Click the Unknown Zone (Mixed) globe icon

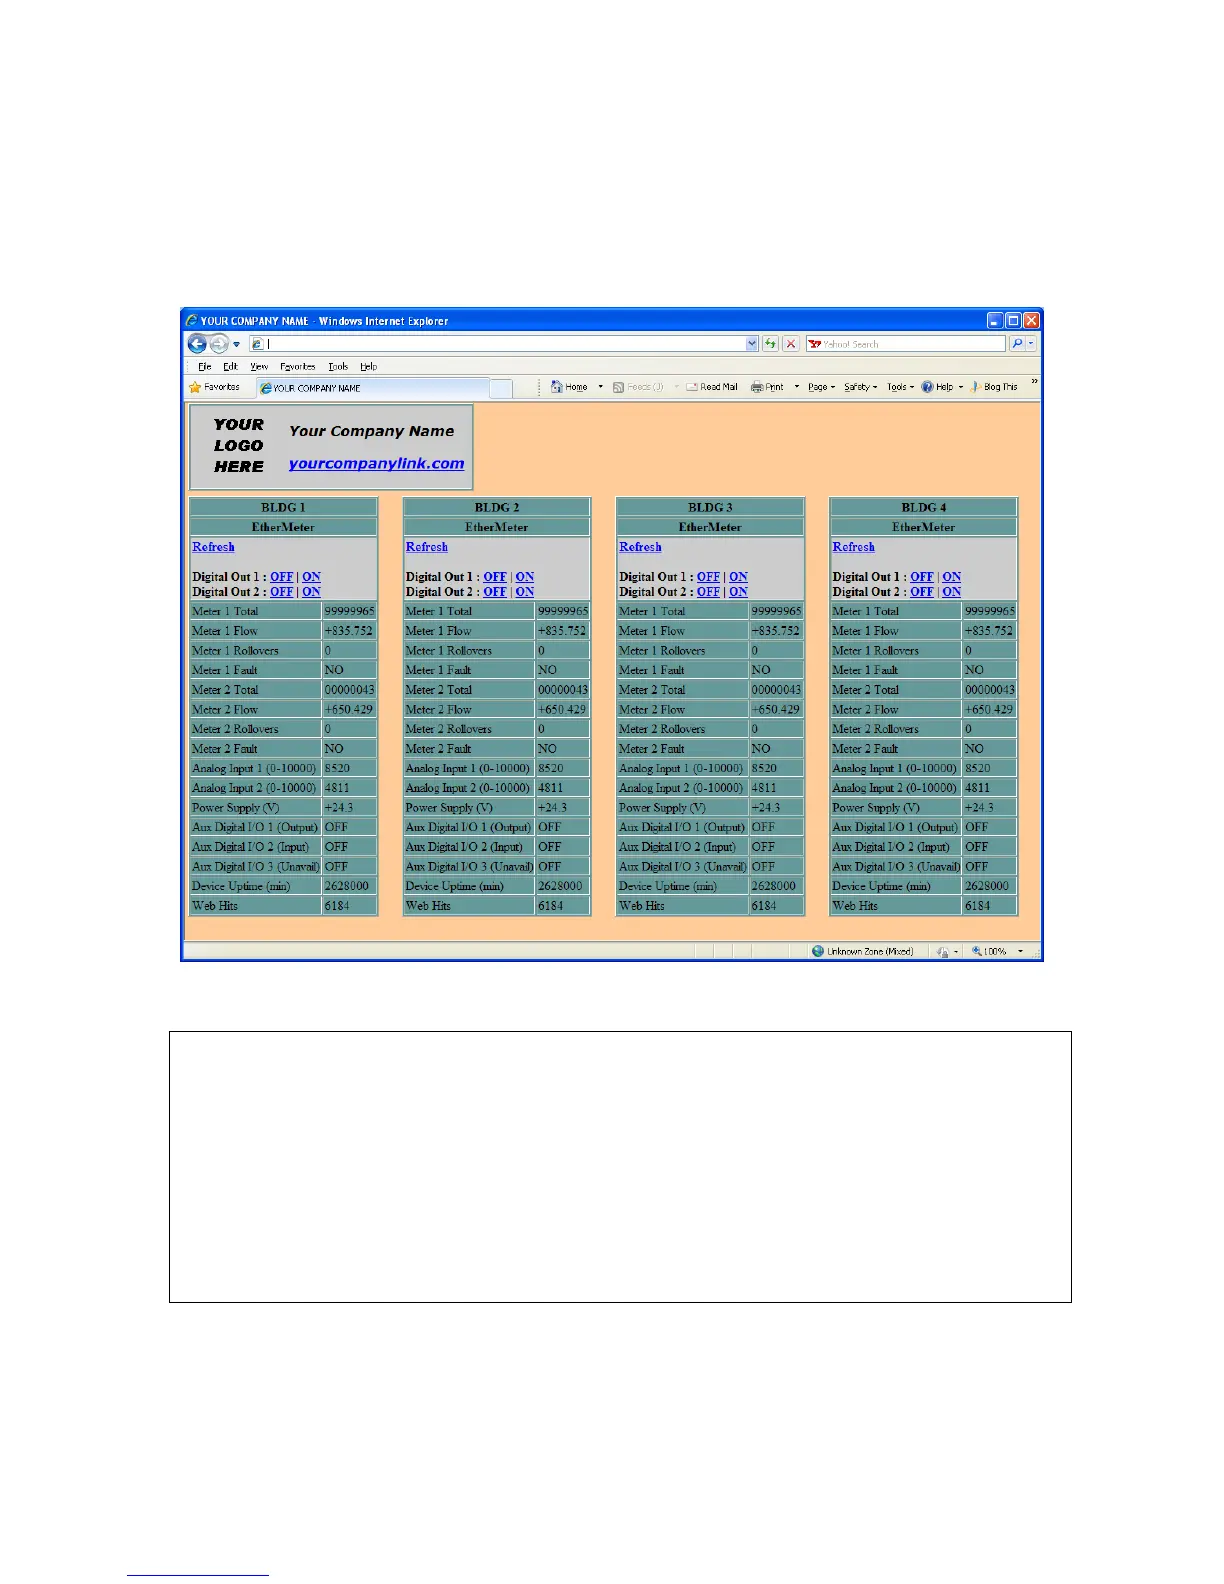[x=817, y=951]
